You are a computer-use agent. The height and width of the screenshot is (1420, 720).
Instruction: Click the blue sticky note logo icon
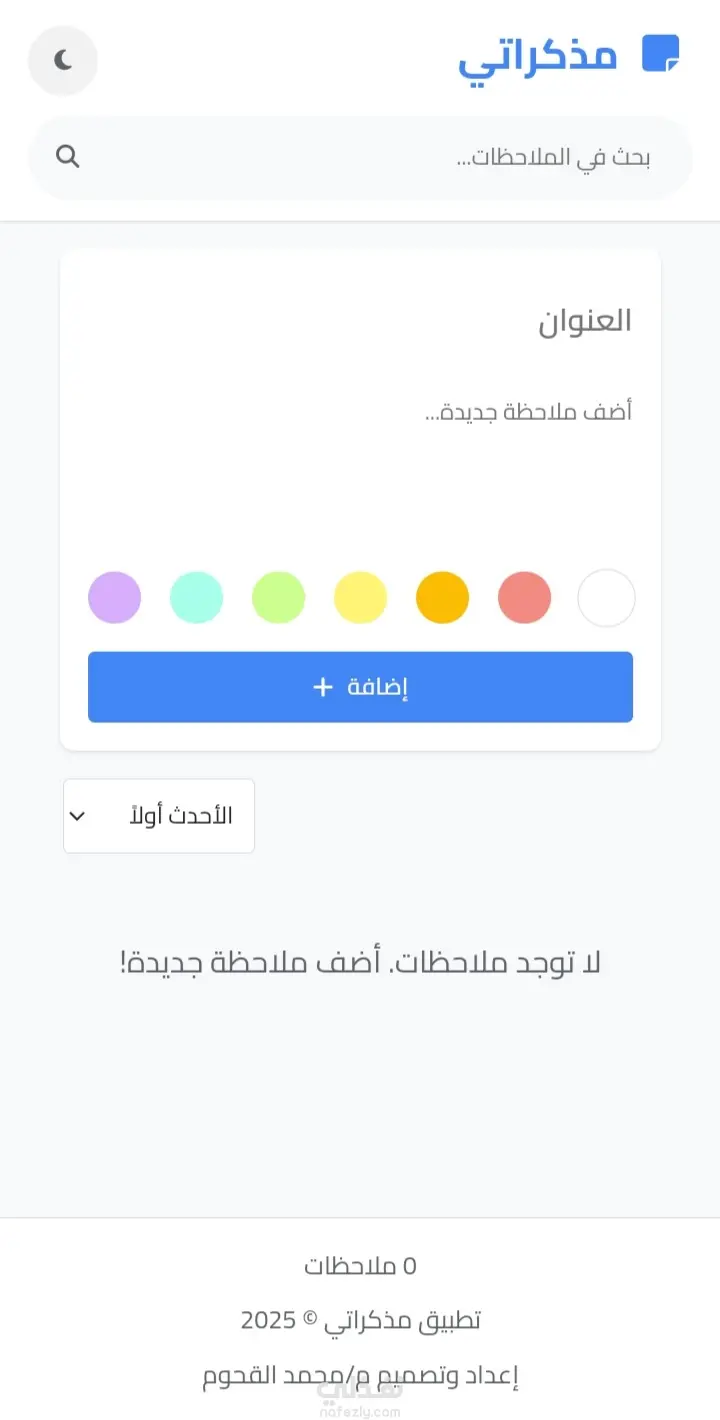tap(660, 53)
